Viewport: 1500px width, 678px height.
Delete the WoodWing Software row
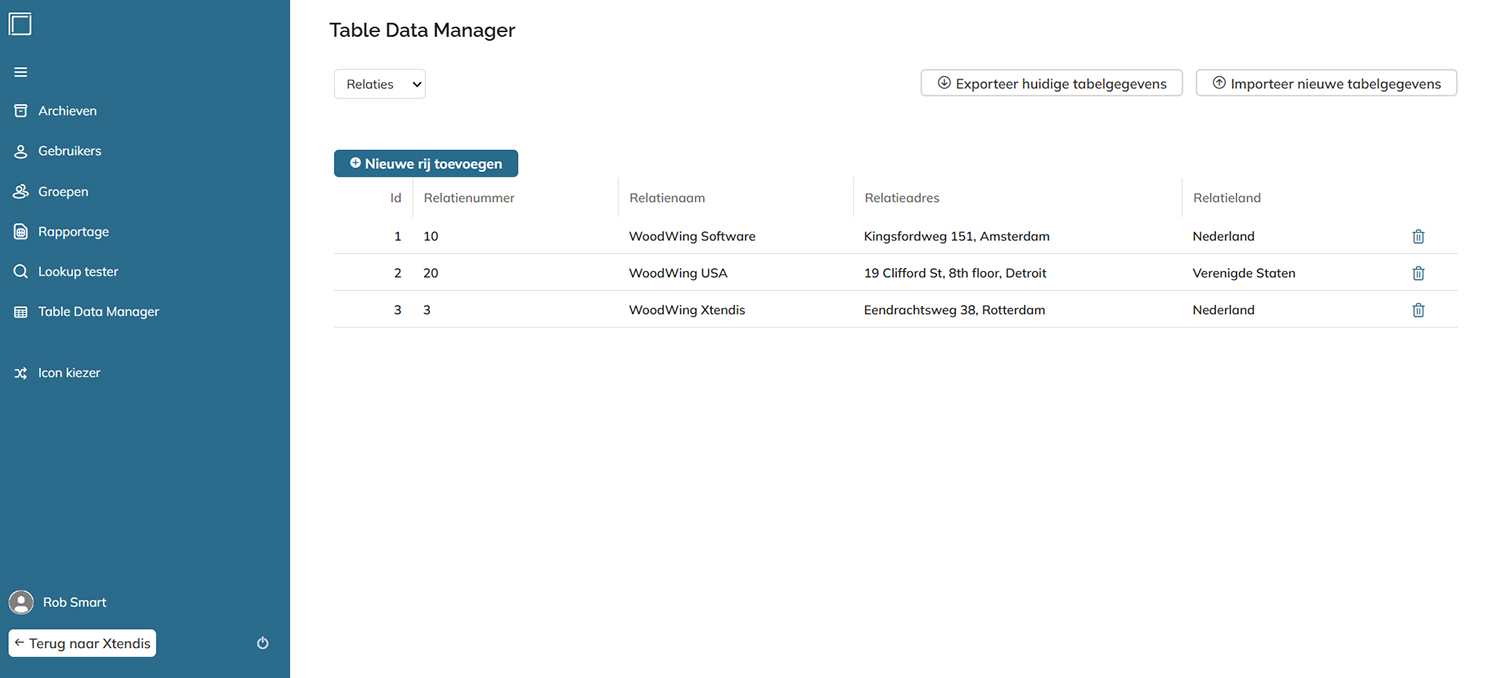click(1418, 237)
